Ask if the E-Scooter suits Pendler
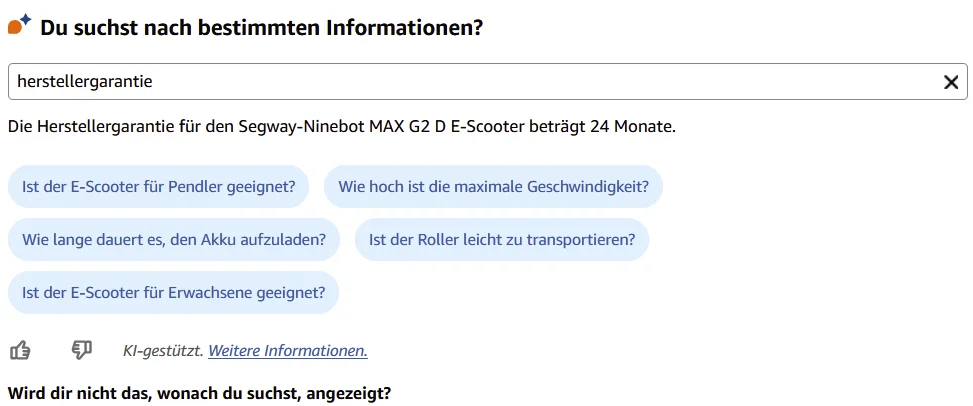The image size is (973, 406). pyautogui.click(x=158, y=186)
